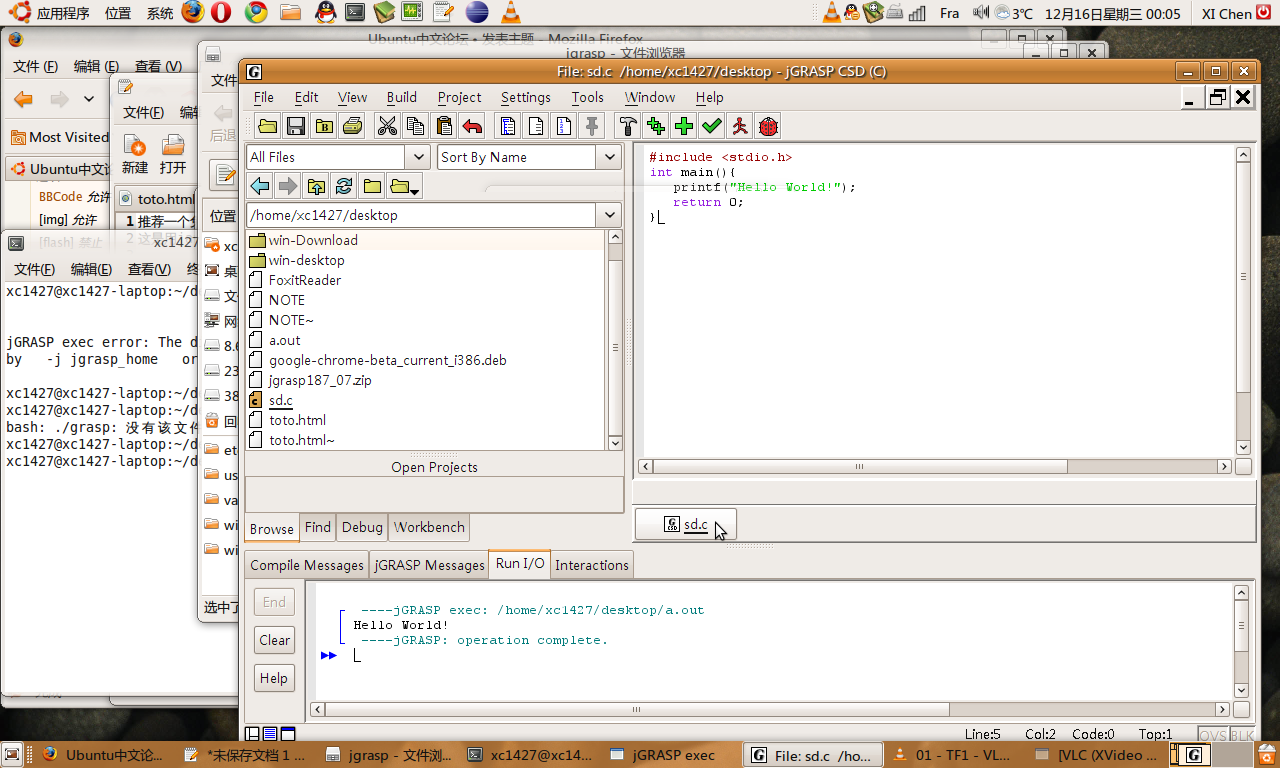Click the double green plus compile-and-link icon
Viewport: 1280px width, 768px height.
tap(656, 126)
